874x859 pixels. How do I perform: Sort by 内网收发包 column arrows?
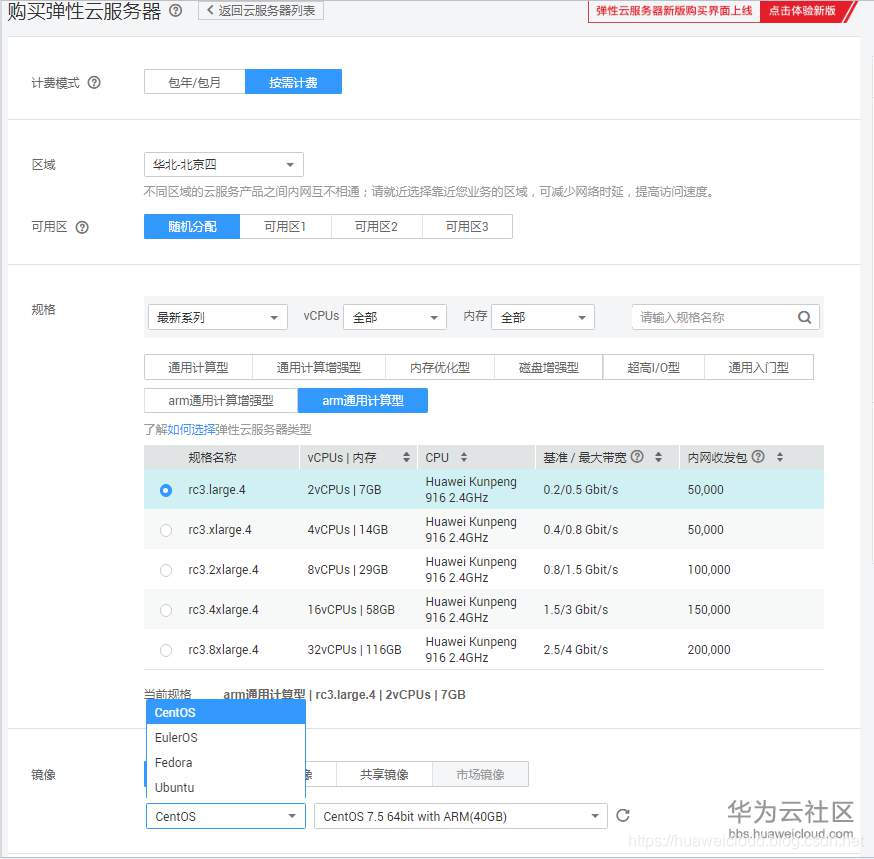click(x=780, y=457)
